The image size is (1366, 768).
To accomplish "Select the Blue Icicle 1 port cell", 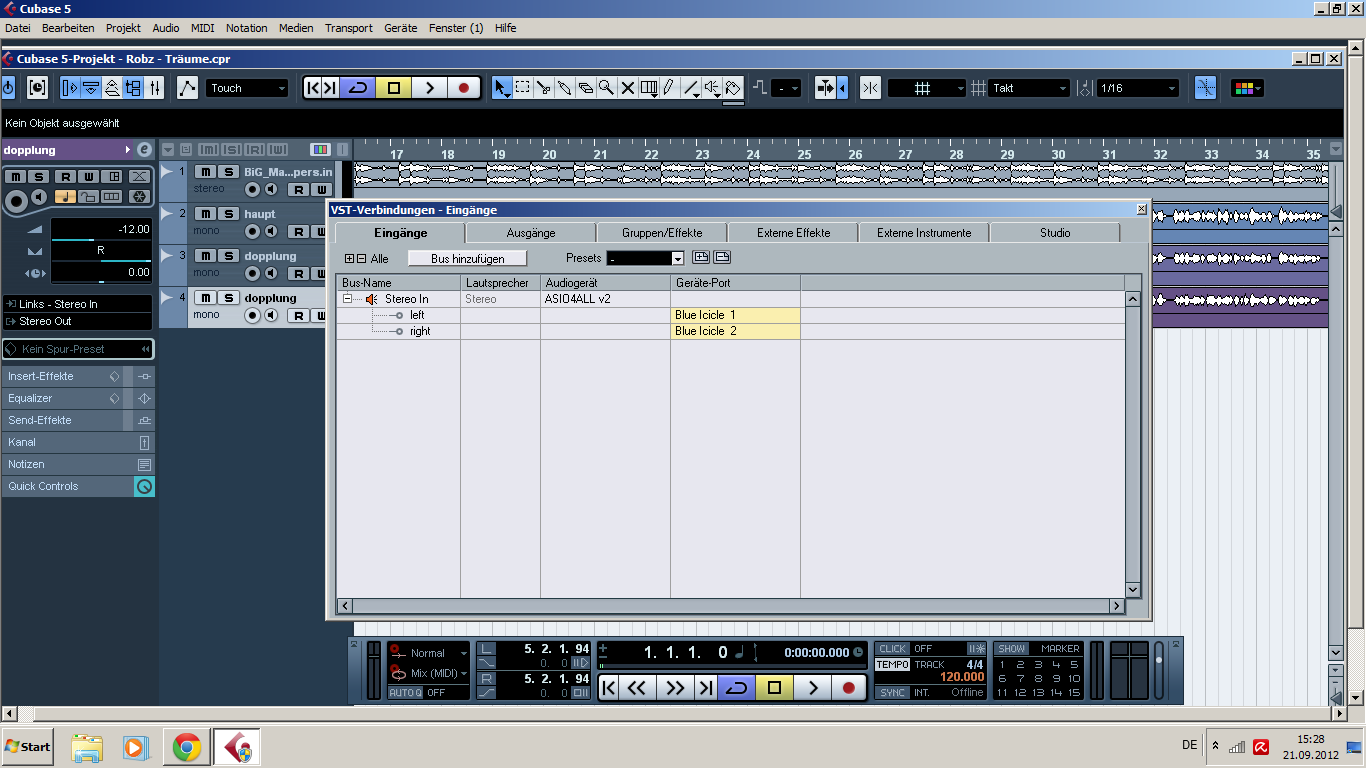I will click(x=735, y=315).
